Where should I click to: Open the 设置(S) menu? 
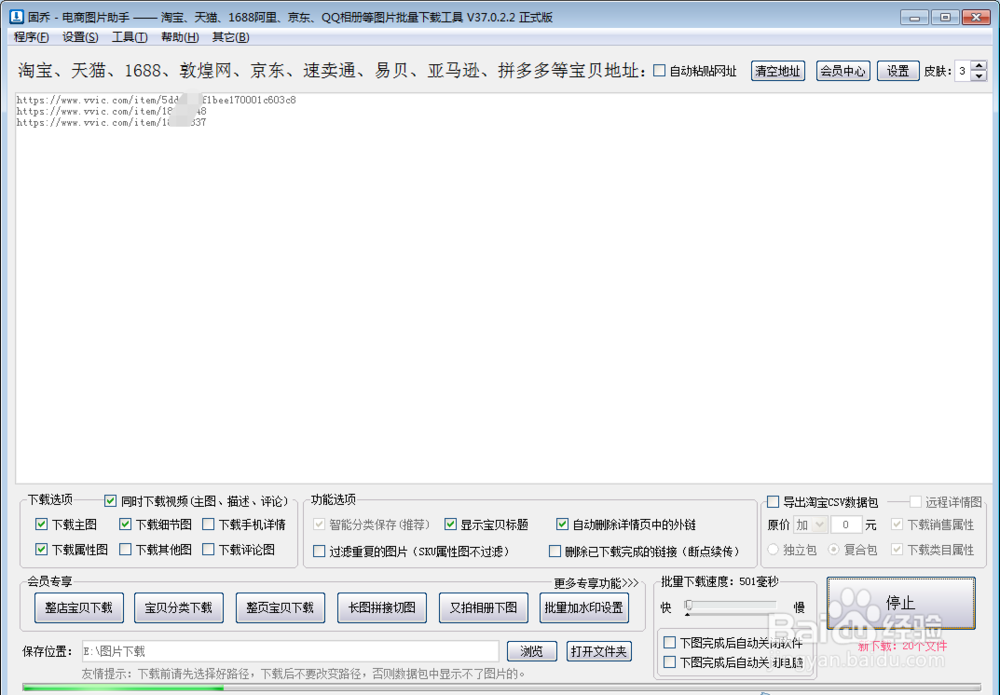[x=80, y=38]
